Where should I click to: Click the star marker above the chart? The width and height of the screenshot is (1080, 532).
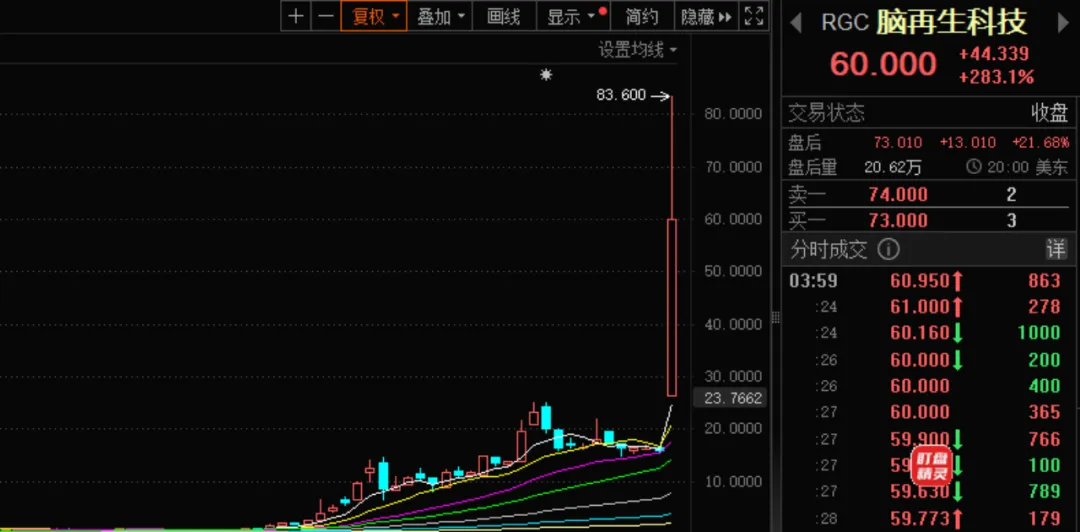546,75
